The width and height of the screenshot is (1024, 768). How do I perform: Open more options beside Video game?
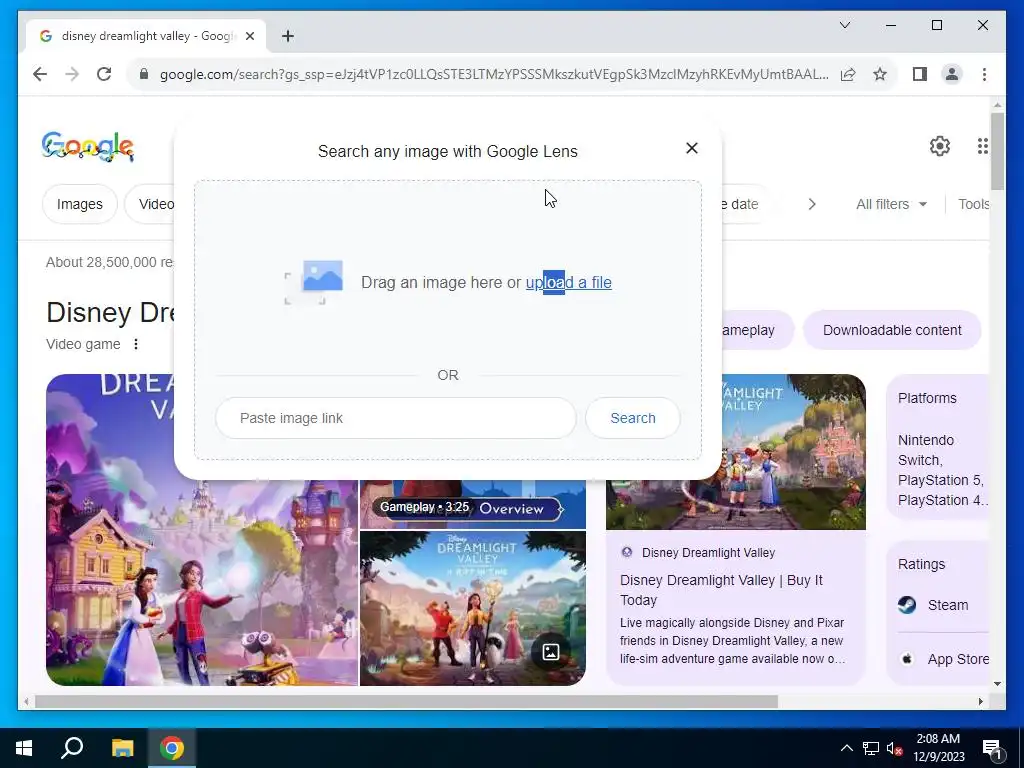[x=136, y=344]
